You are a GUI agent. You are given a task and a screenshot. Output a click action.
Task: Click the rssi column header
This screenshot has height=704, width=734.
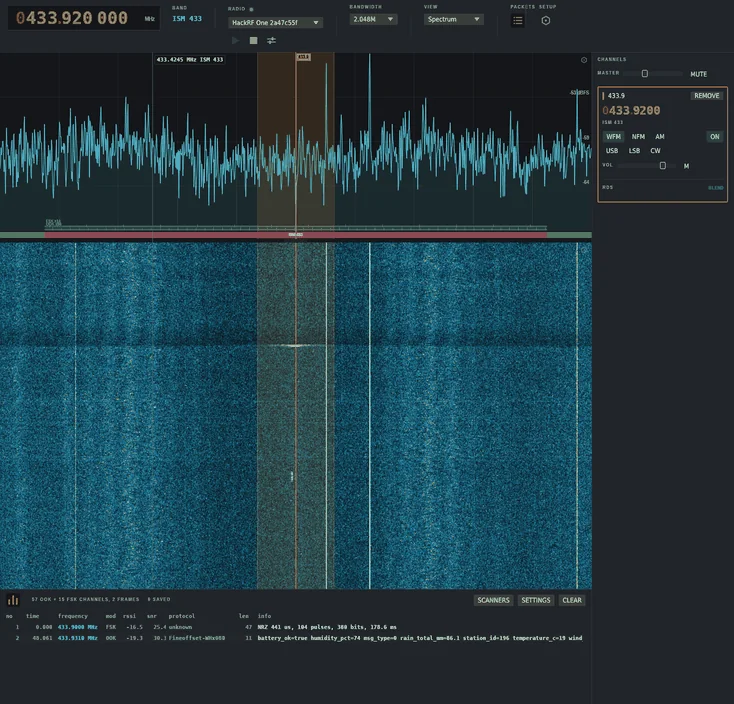129,616
